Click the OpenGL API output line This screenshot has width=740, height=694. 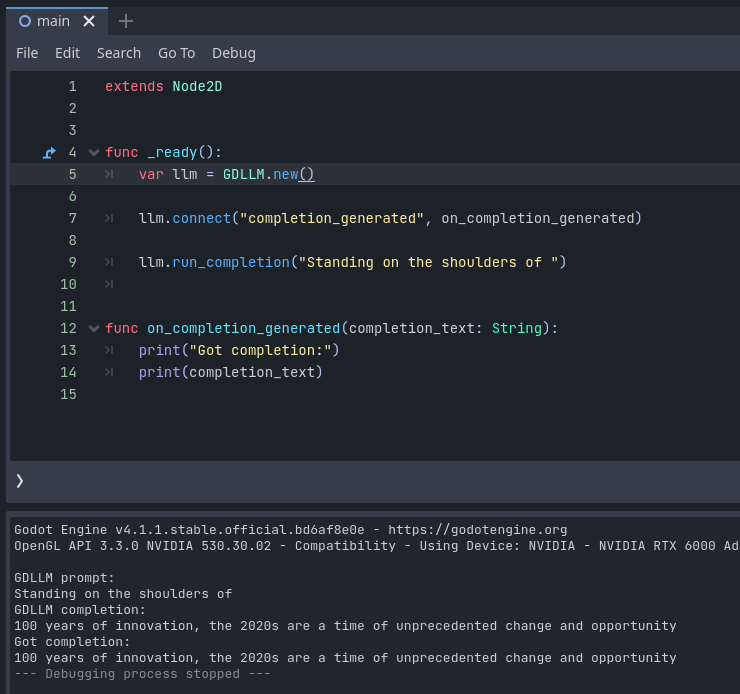(376, 546)
